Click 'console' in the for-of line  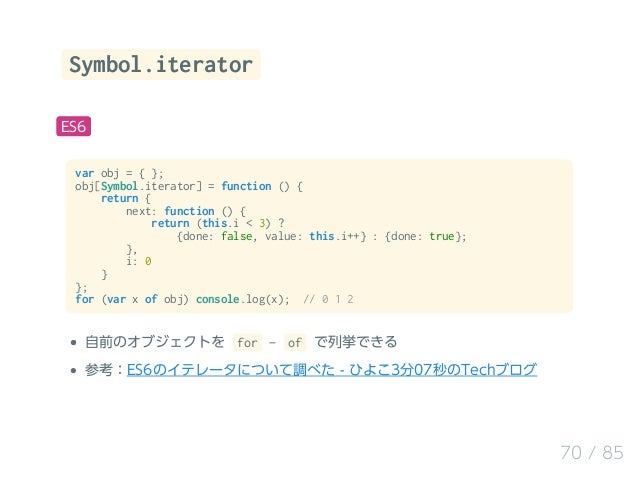pyautogui.click(x=217, y=299)
